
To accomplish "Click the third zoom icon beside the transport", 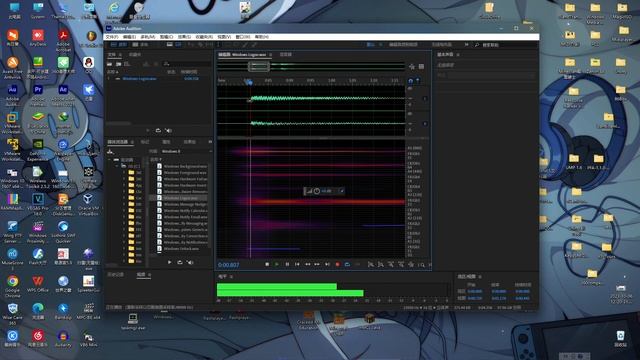I will pos(391,265).
